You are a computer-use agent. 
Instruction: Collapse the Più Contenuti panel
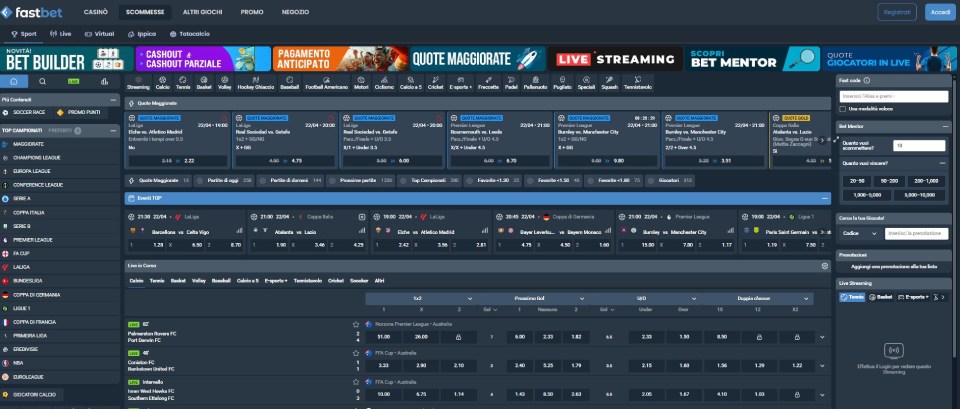point(113,99)
